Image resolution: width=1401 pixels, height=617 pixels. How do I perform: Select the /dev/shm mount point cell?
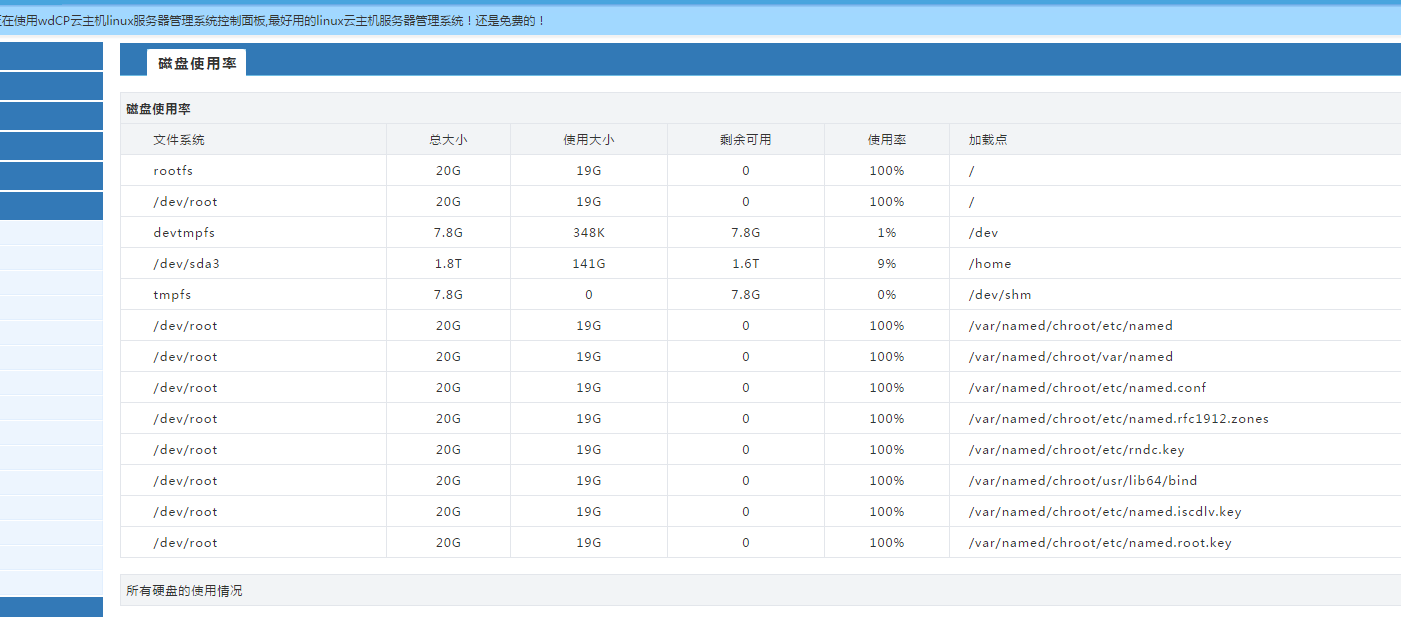(x=1000, y=295)
